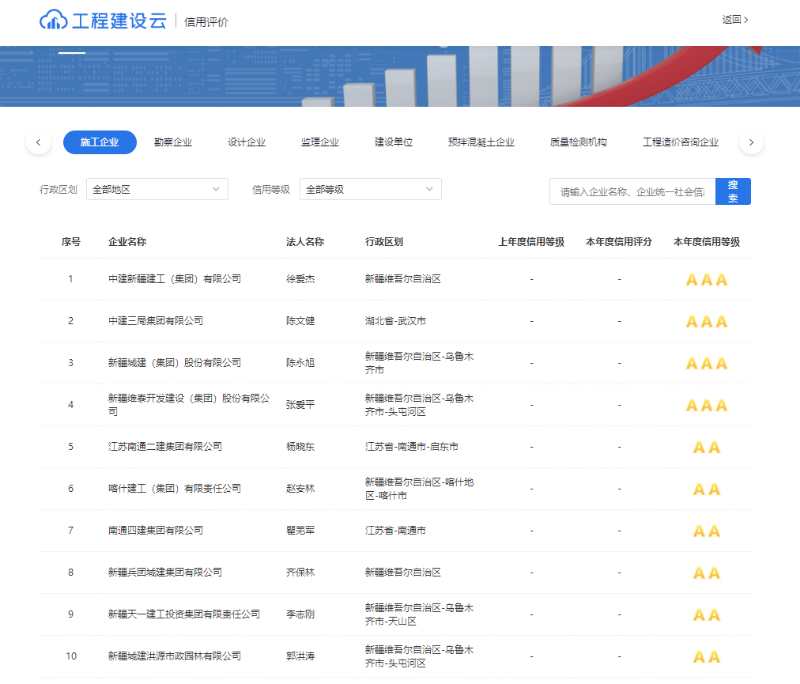Click the blue 搜索 search button
This screenshot has height=684, width=800.
click(x=732, y=190)
